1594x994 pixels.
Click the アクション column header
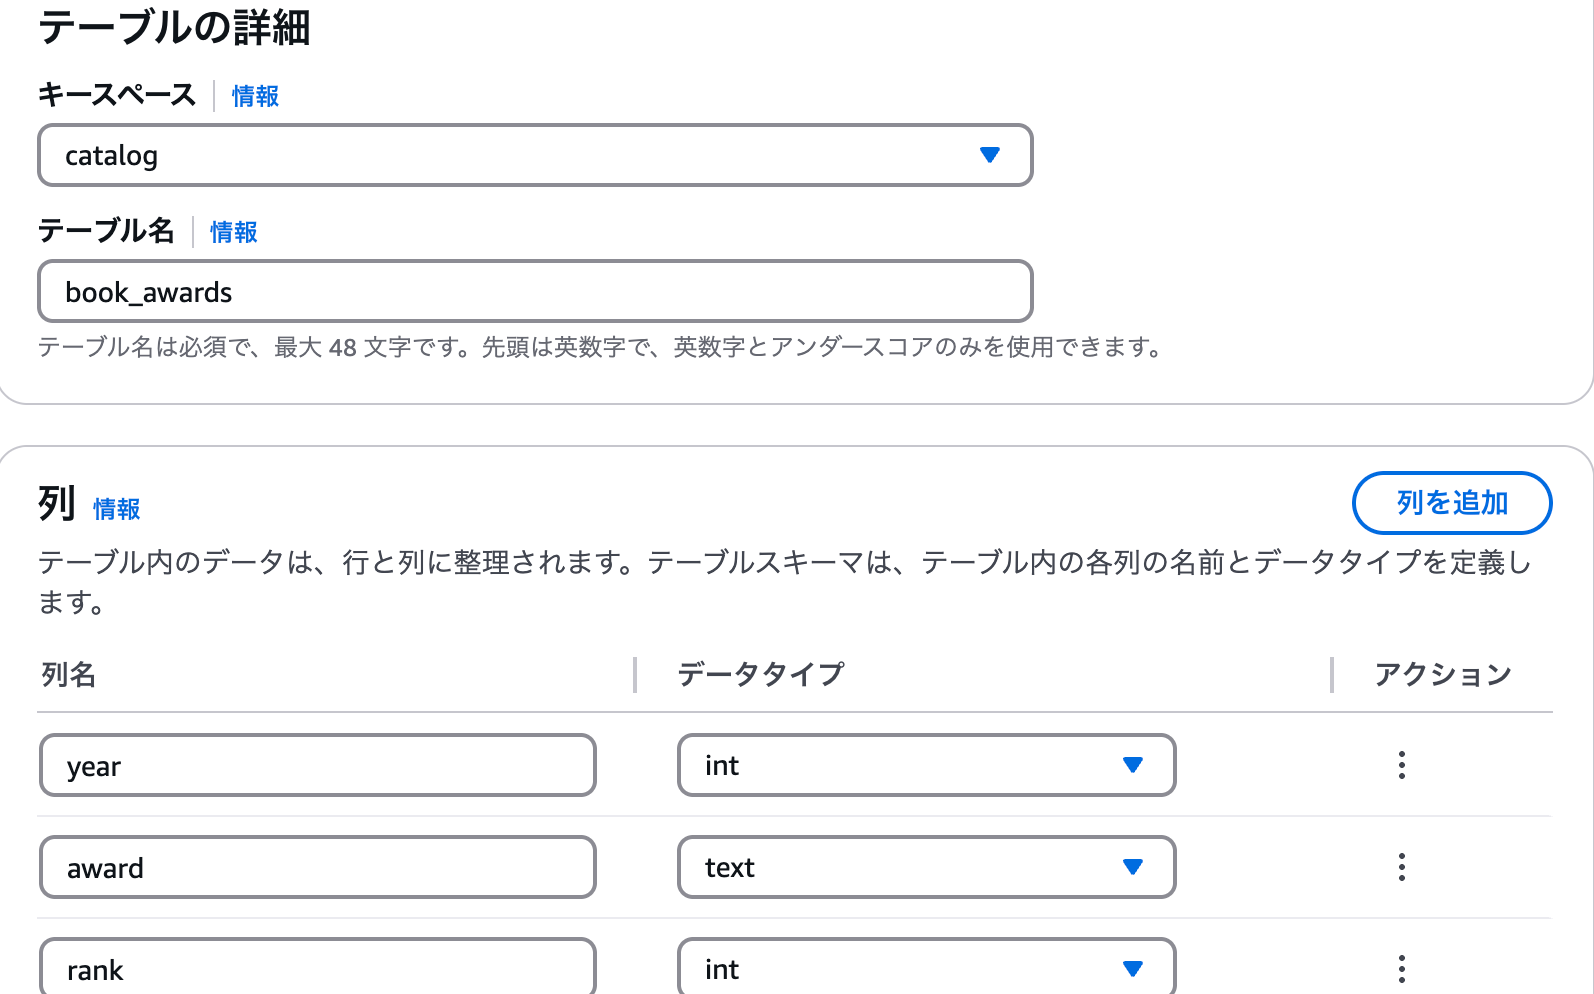tap(1443, 674)
